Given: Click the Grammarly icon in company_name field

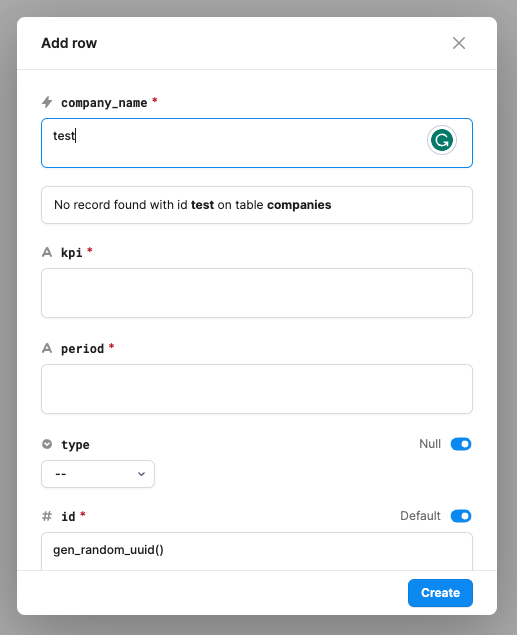Looking at the screenshot, I should tap(442, 140).
